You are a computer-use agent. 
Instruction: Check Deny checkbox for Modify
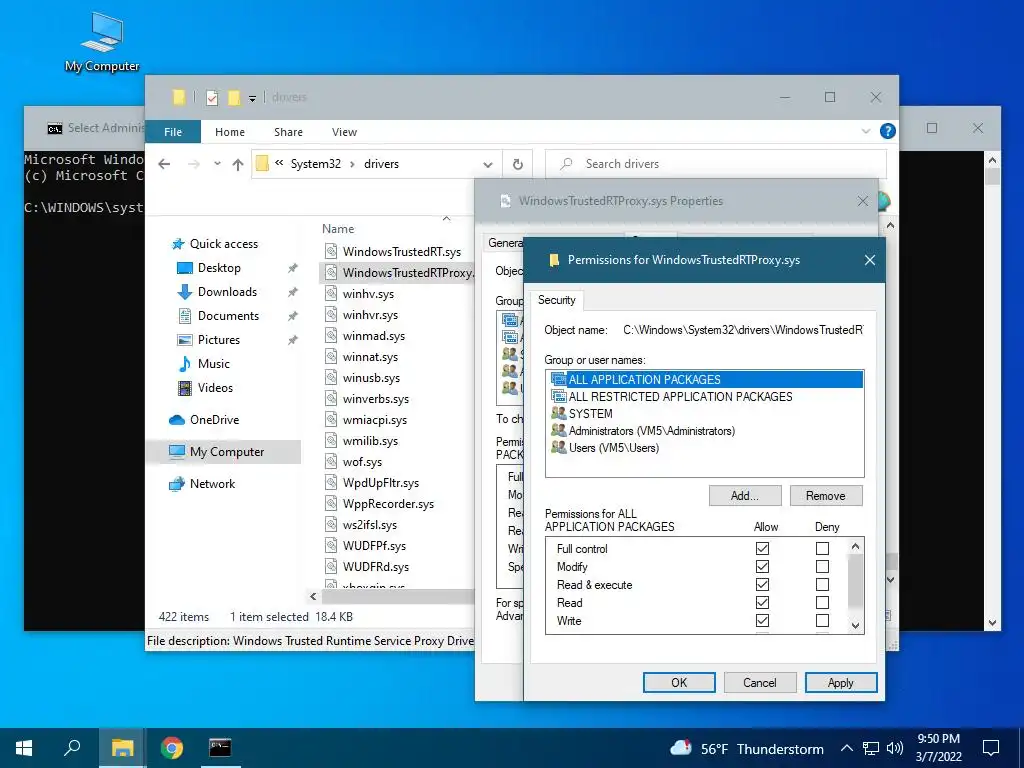822,567
